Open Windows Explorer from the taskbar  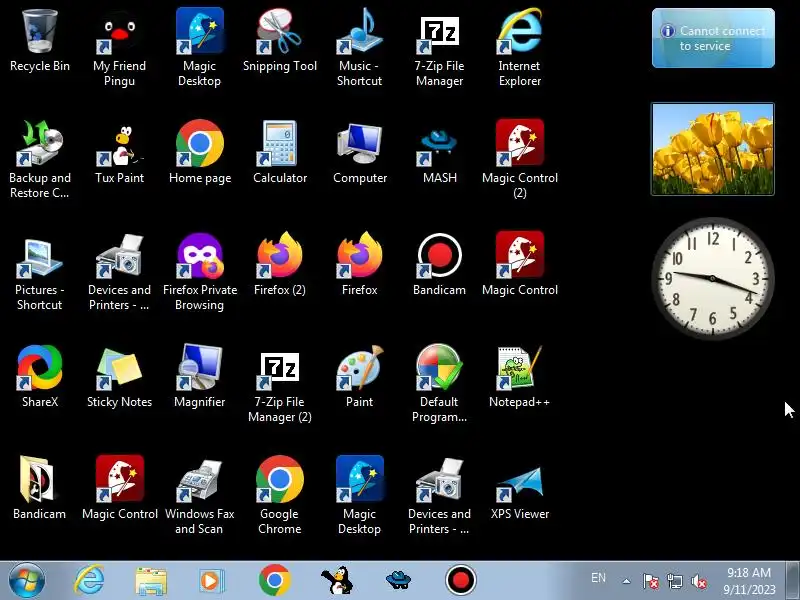click(151, 581)
